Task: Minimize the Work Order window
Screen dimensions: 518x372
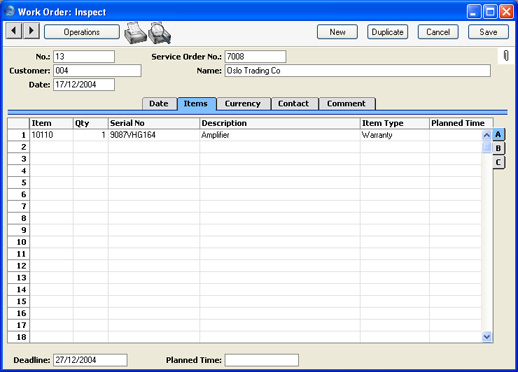Action: click(x=474, y=12)
